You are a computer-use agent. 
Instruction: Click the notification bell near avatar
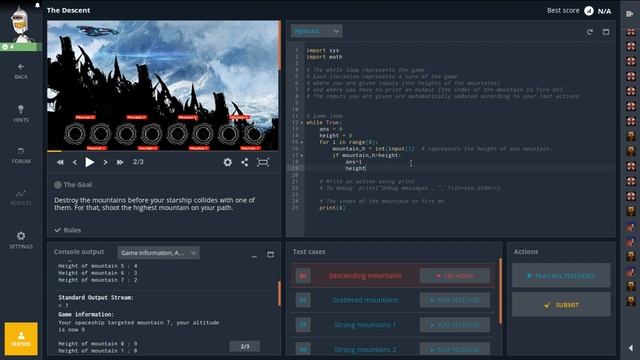point(38,5)
